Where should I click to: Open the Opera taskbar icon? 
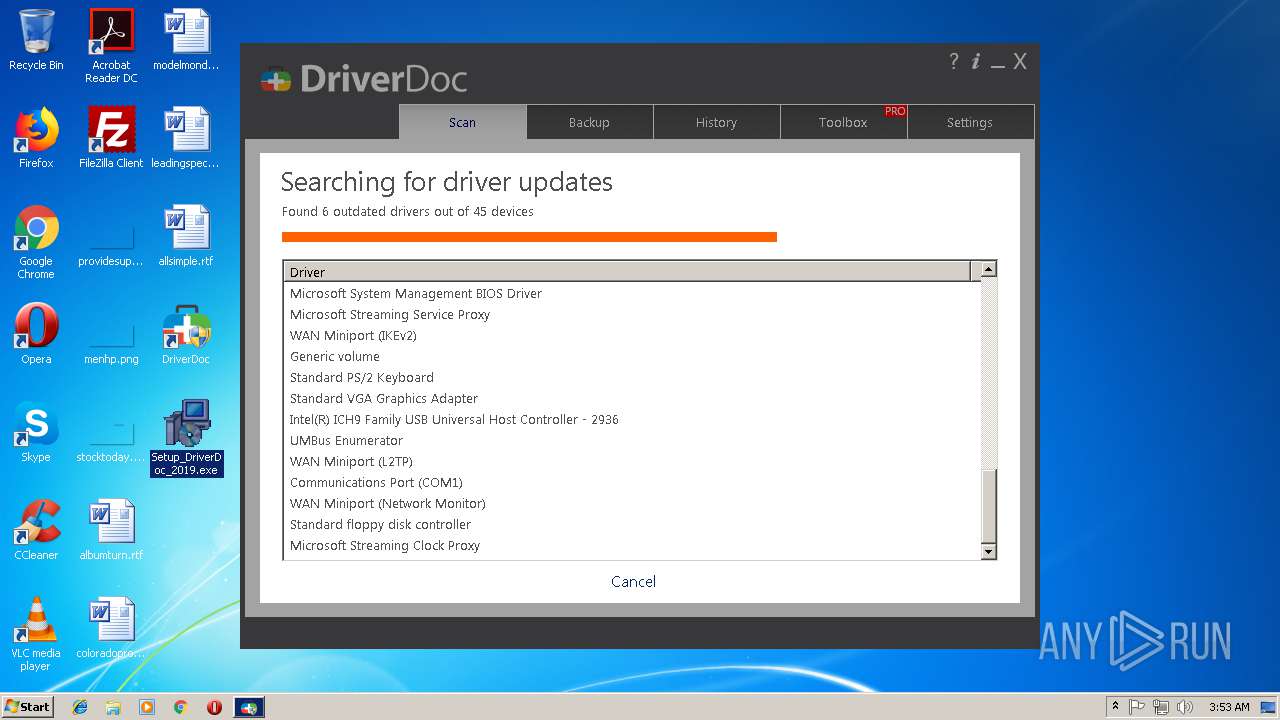pos(214,707)
